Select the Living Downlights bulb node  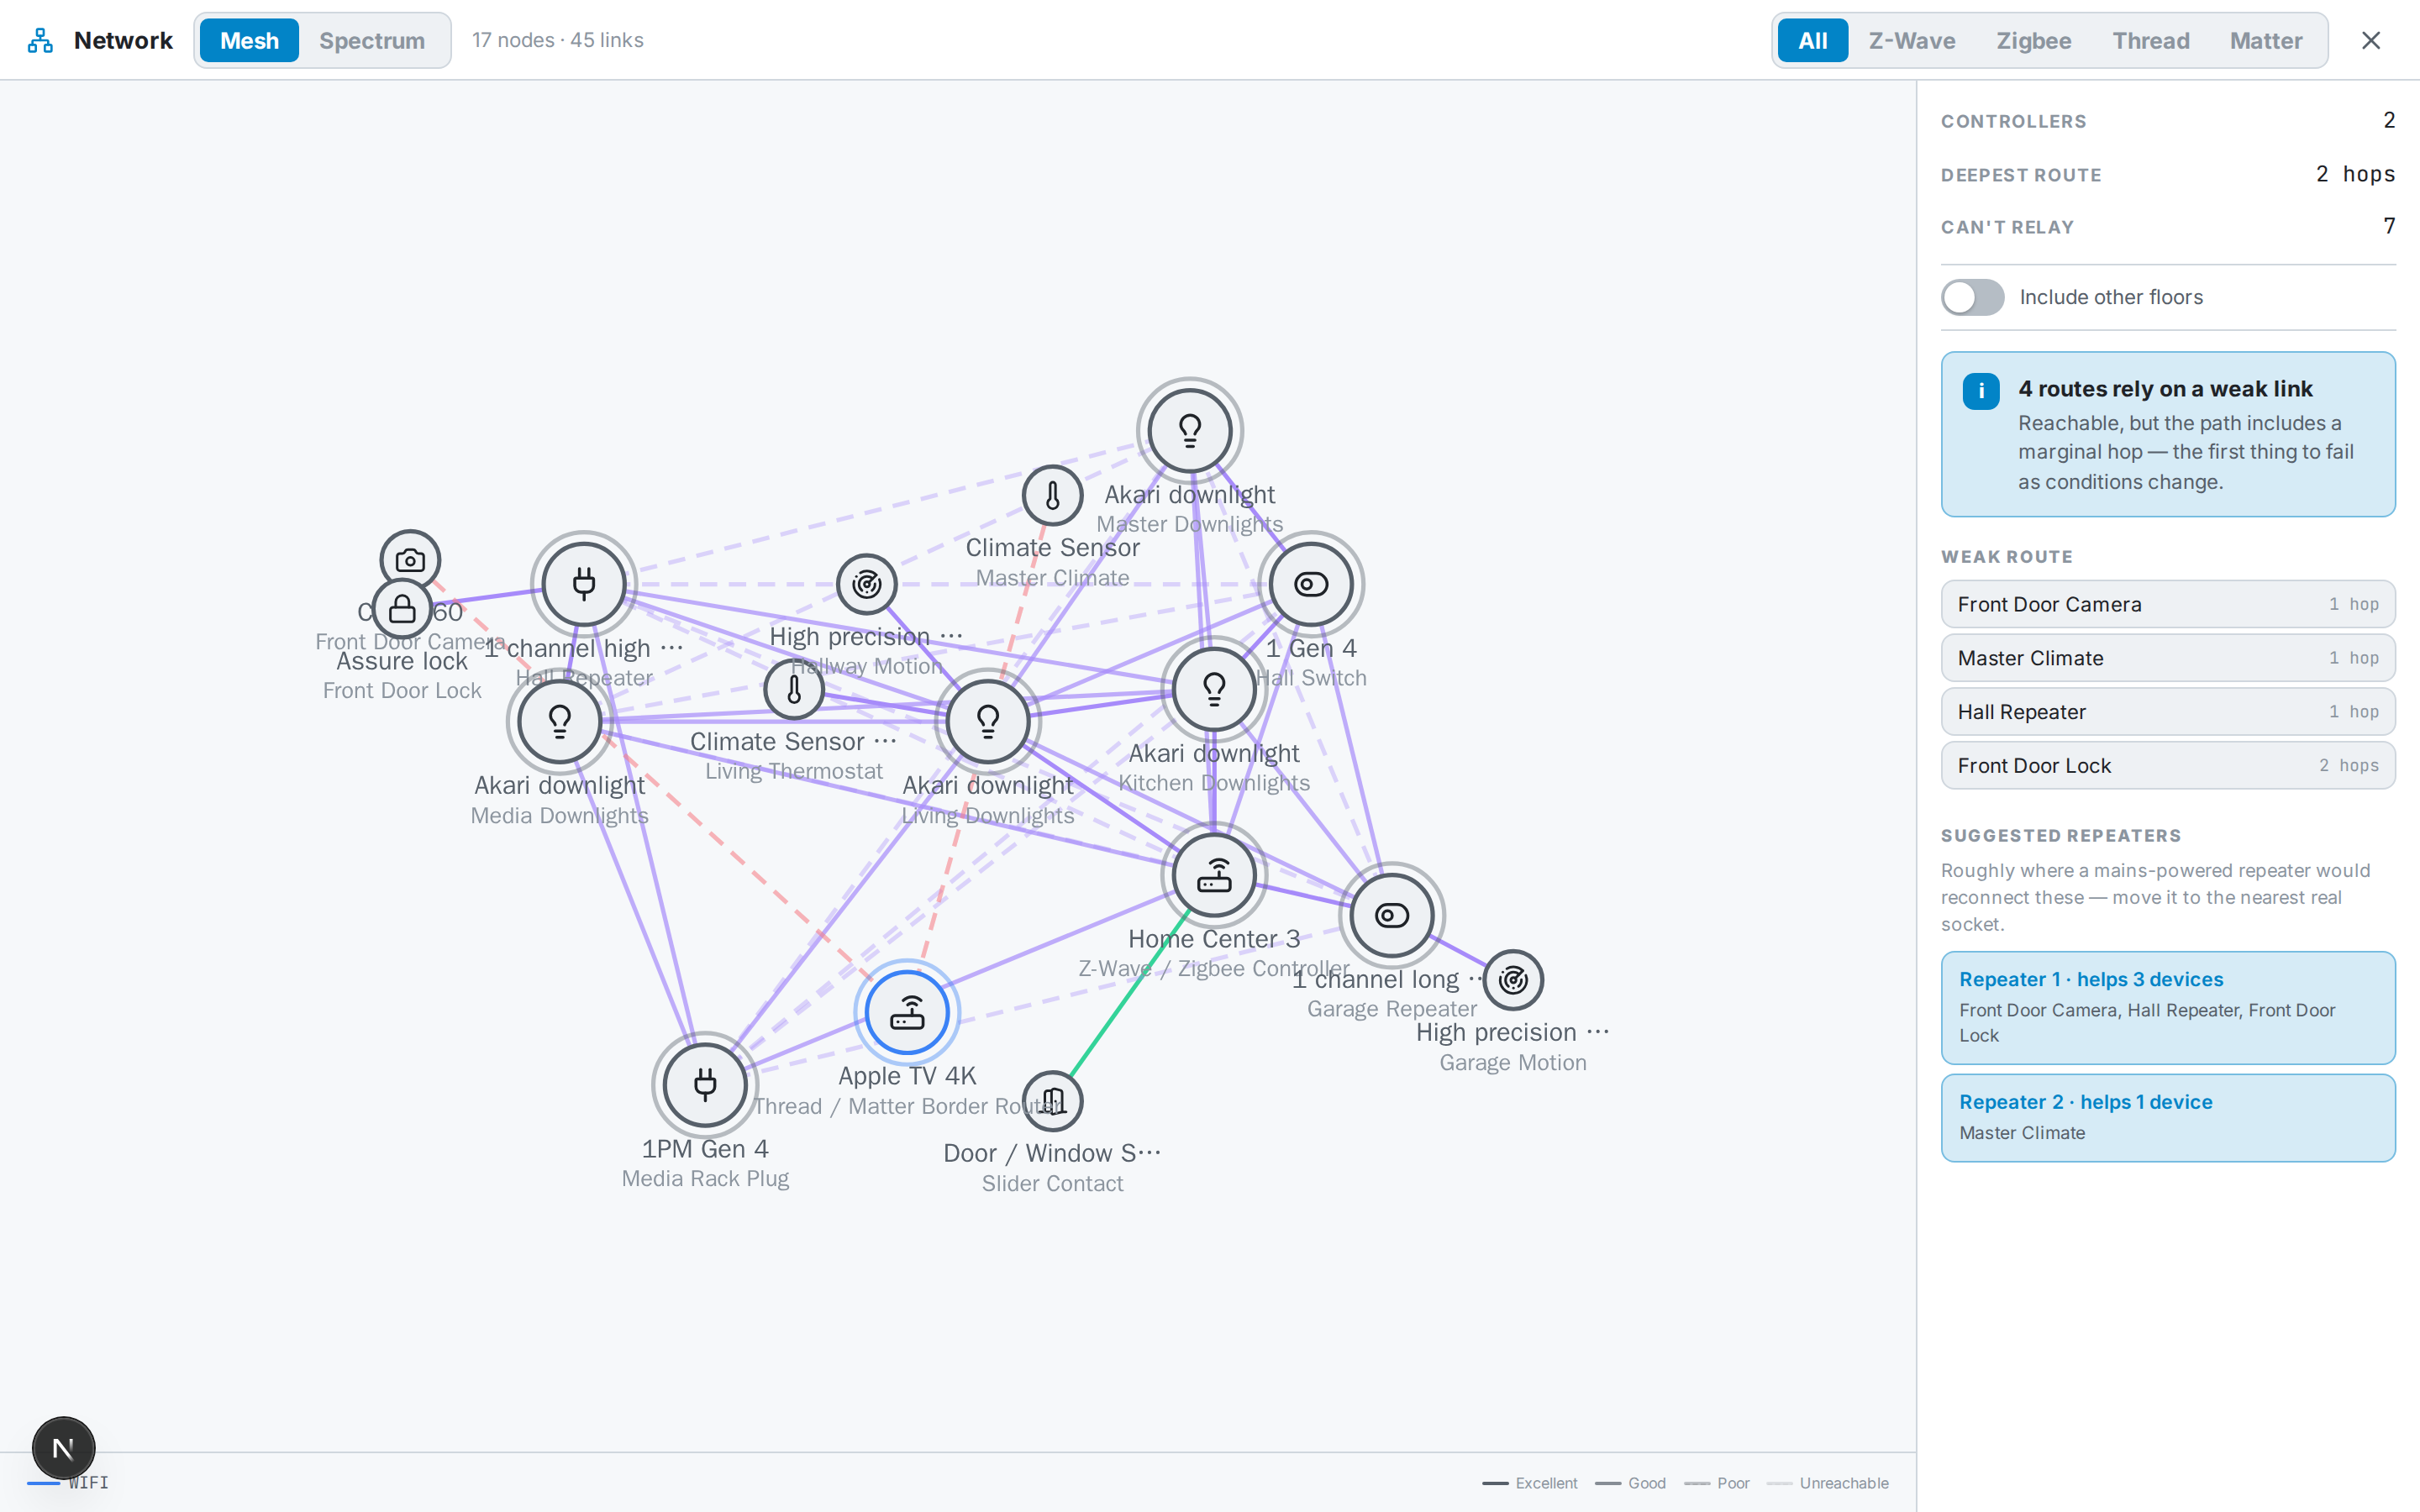pos(988,721)
